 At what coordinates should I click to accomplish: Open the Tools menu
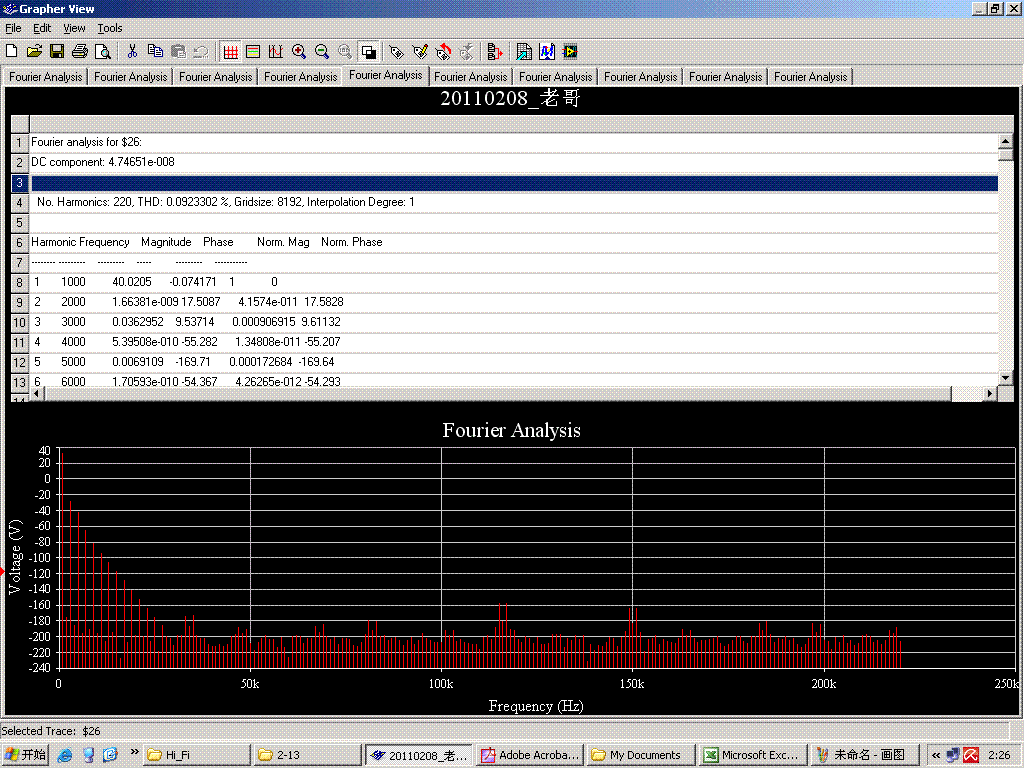110,28
